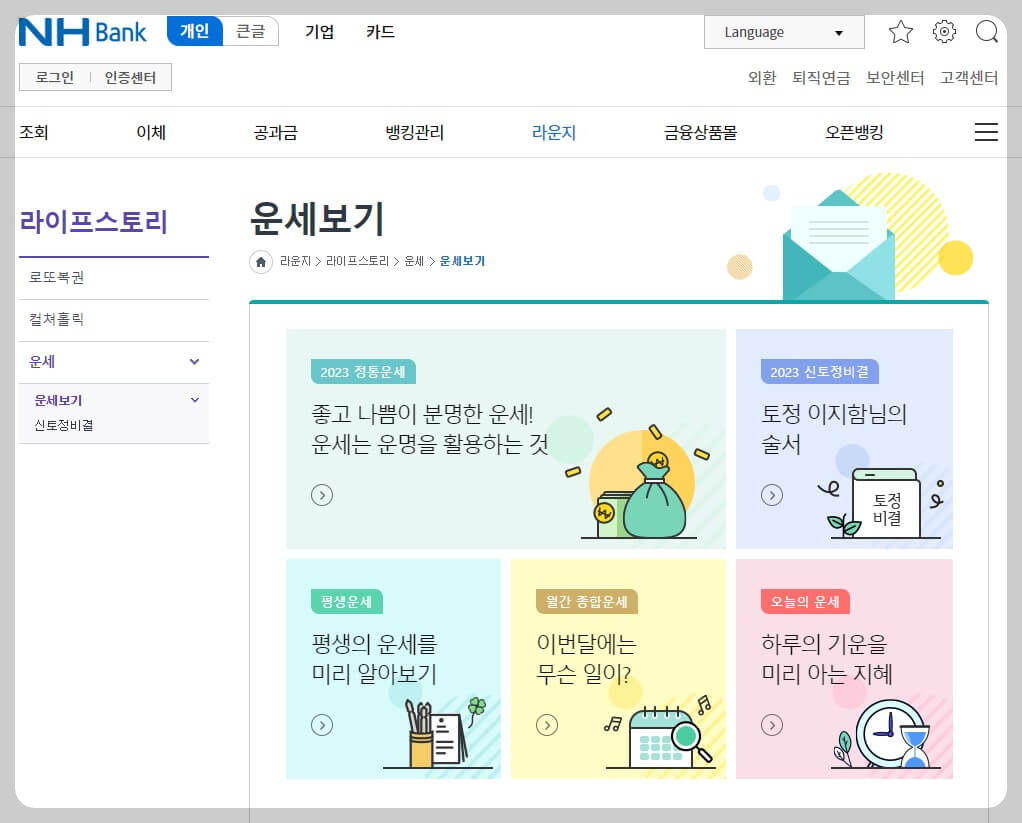Collapse the 운세 sidebar menu chevron
1022x823 pixels.
click(195, 362)
